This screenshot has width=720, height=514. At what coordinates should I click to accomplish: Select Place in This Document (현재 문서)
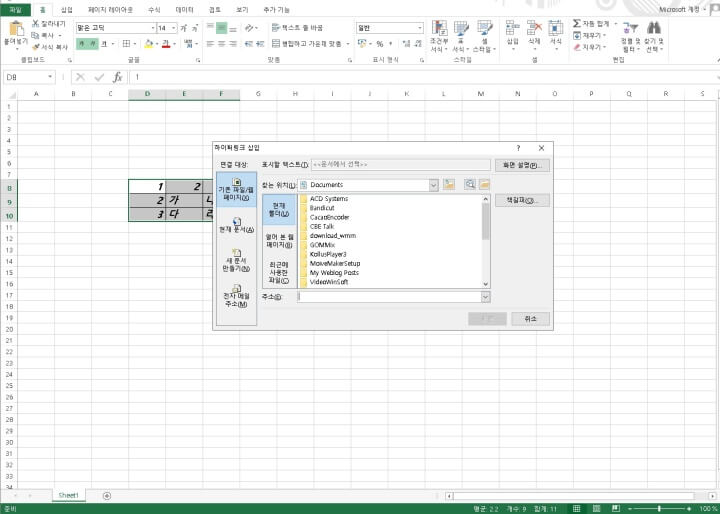(x=236, y=225)
